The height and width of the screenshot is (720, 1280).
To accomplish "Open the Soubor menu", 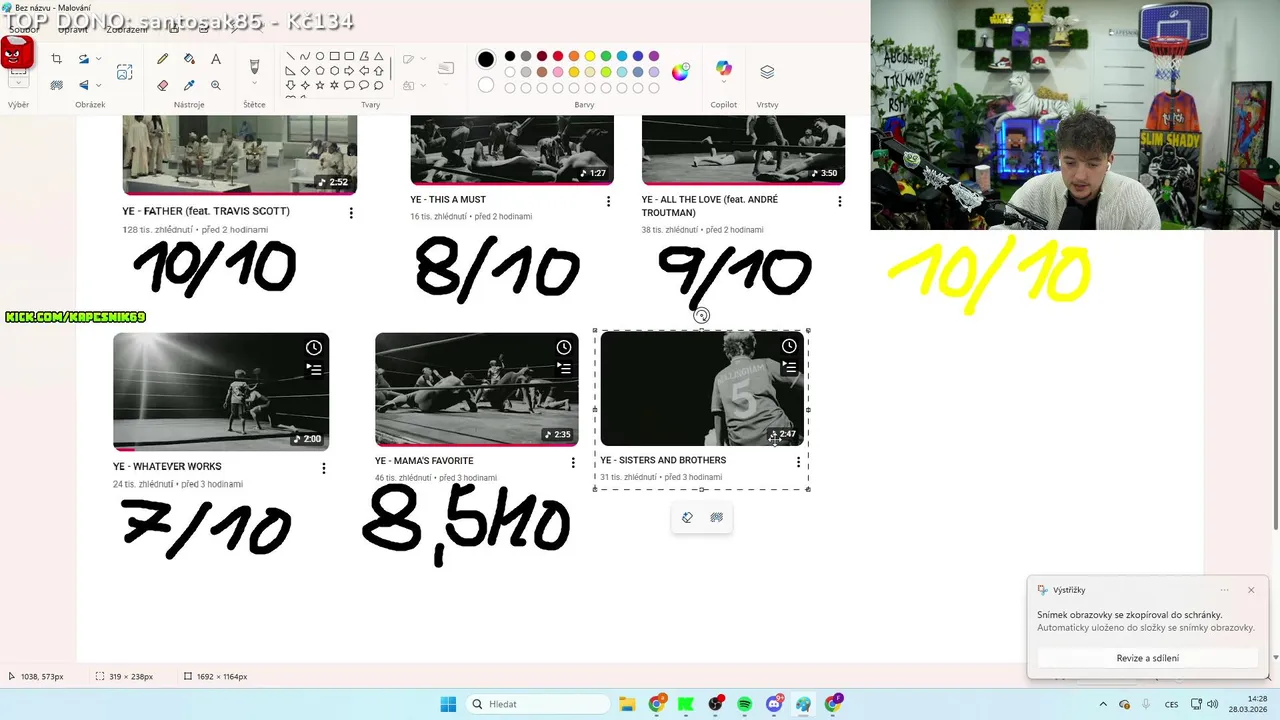I will [x=22, y=30].
